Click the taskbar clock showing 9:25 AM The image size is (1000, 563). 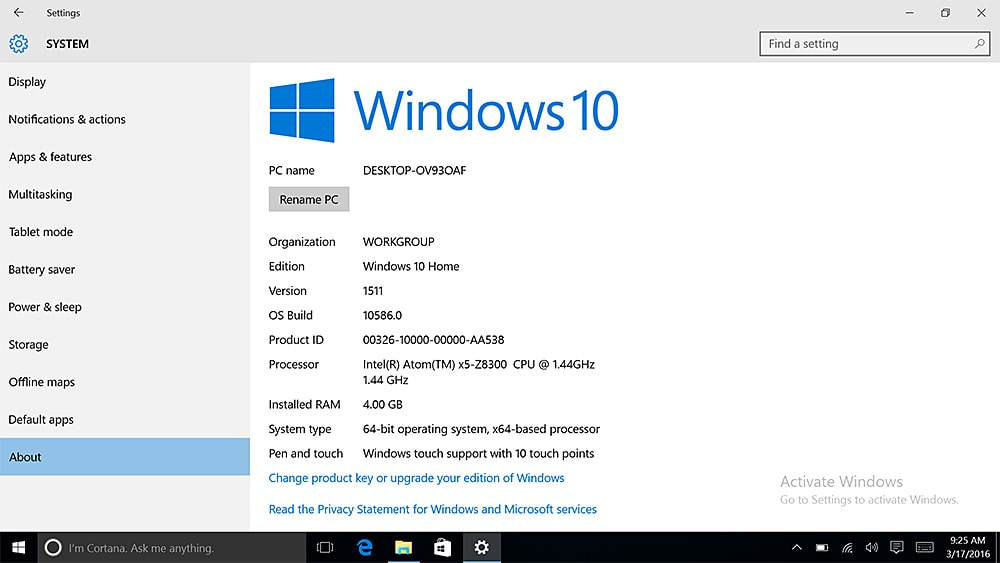[x=967, y=547]
